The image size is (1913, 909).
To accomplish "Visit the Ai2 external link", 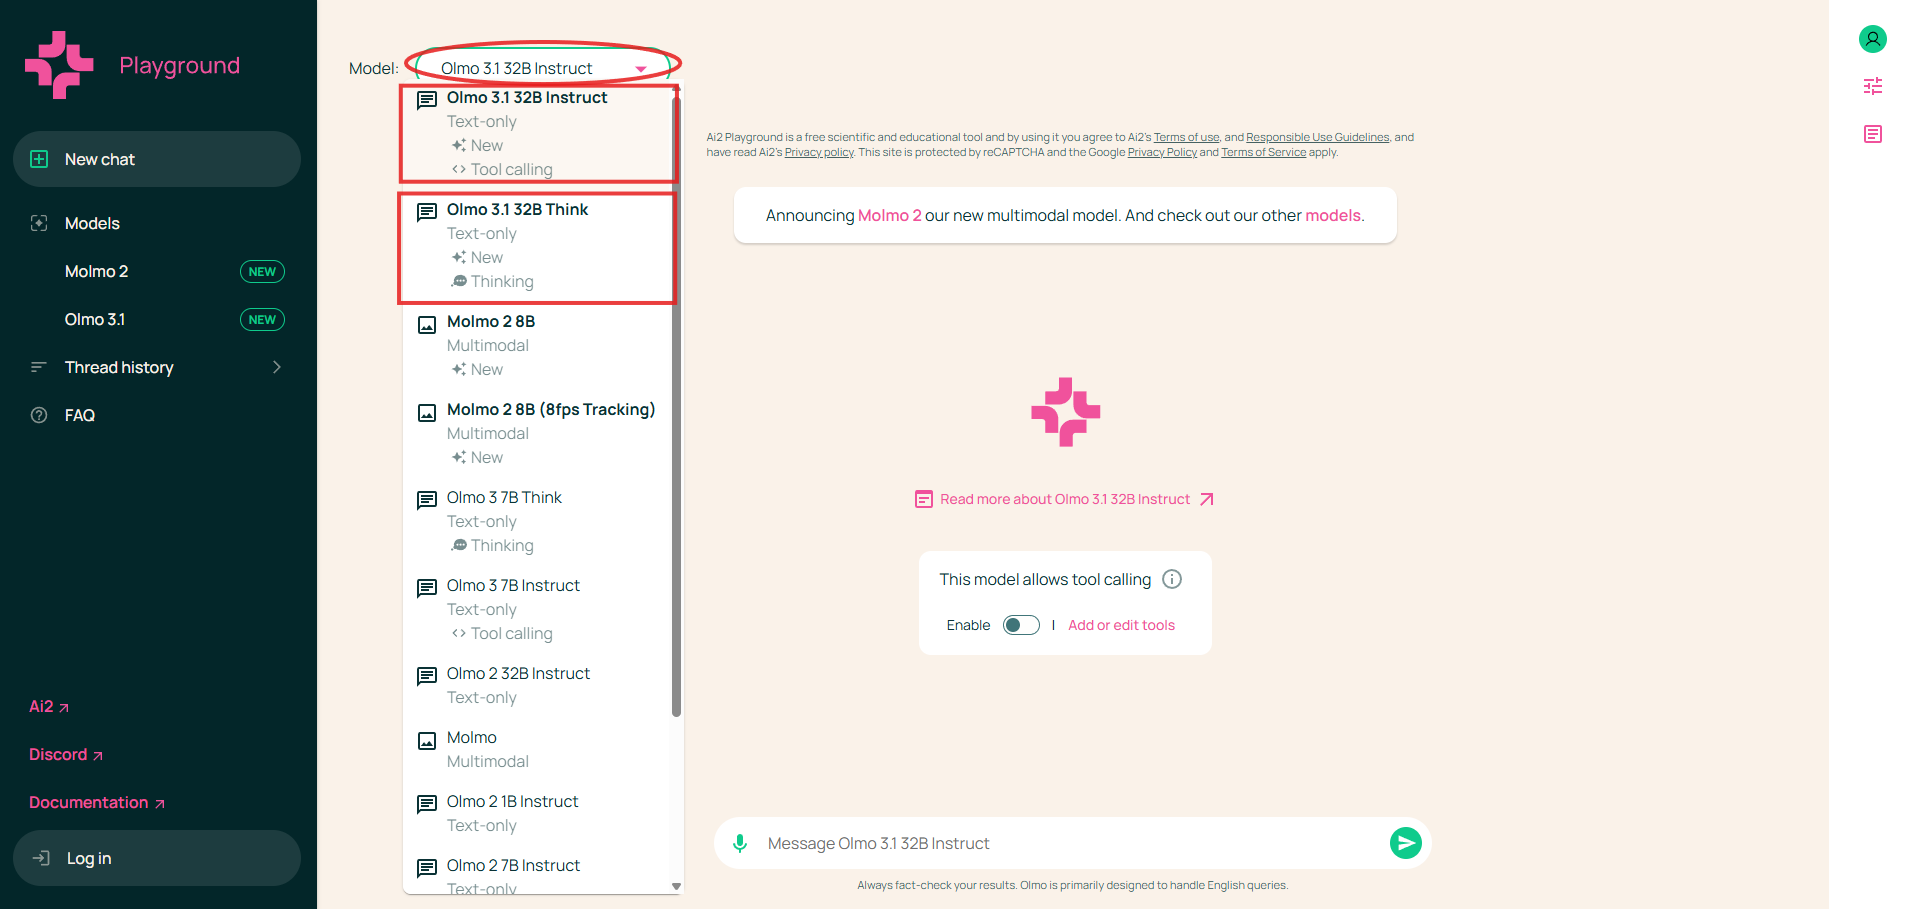I will click(x=49, y=706).
